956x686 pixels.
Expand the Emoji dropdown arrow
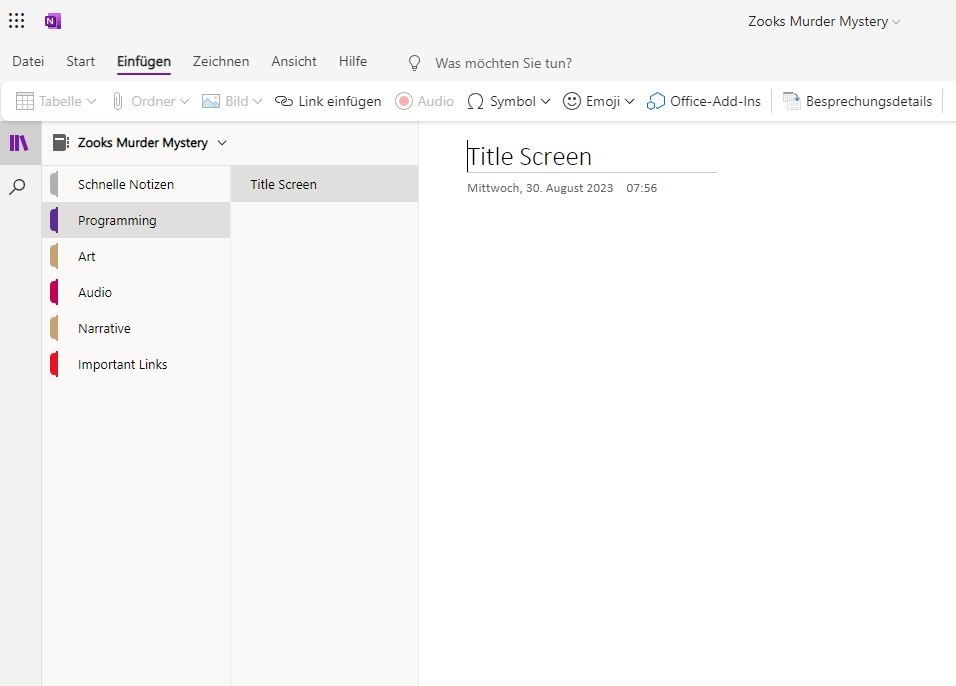click(x=629, y=101)
